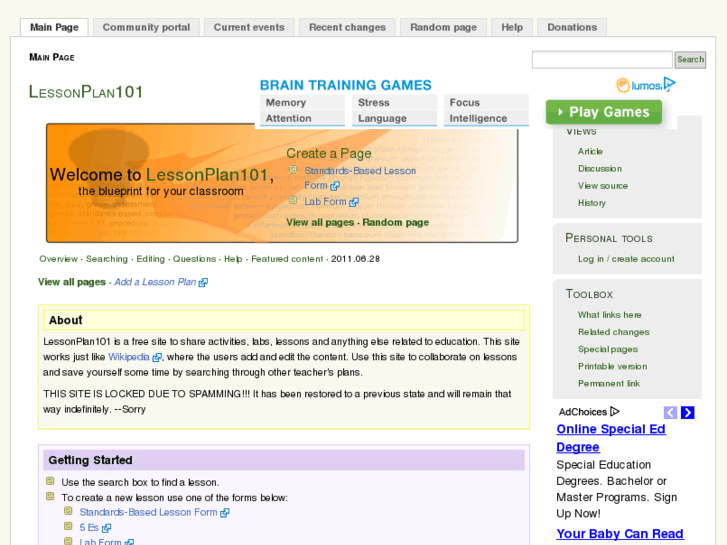Open the Overview link
This screenshot has height=545, width=727.
(x=58, y=259)
